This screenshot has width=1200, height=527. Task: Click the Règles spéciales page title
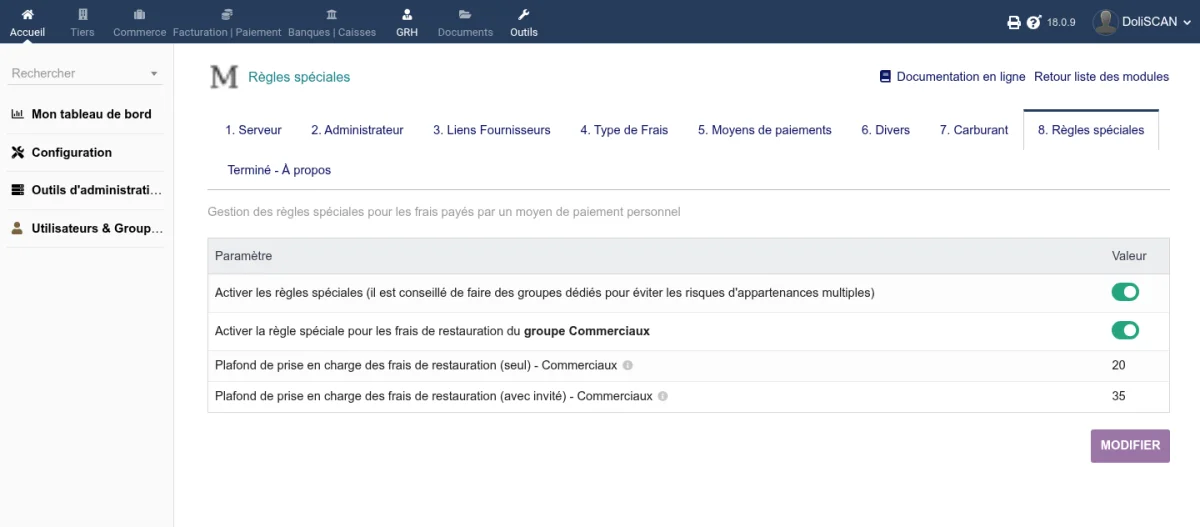click(299, 77)
